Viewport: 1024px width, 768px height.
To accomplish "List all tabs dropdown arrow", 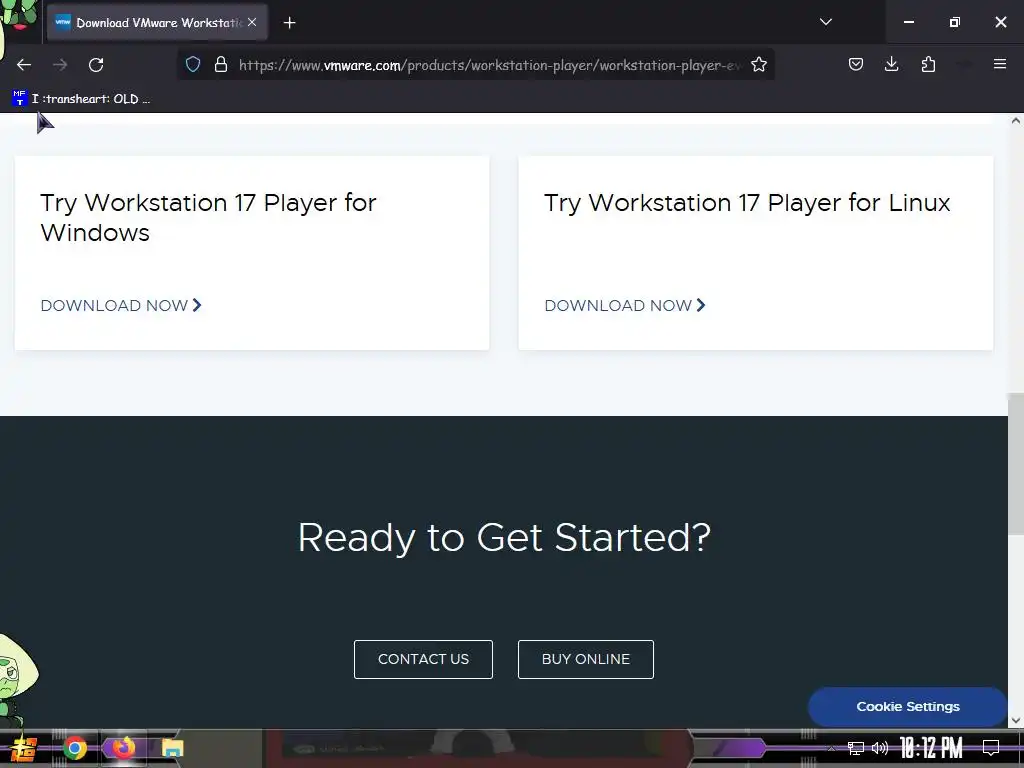I will (825, 22).
